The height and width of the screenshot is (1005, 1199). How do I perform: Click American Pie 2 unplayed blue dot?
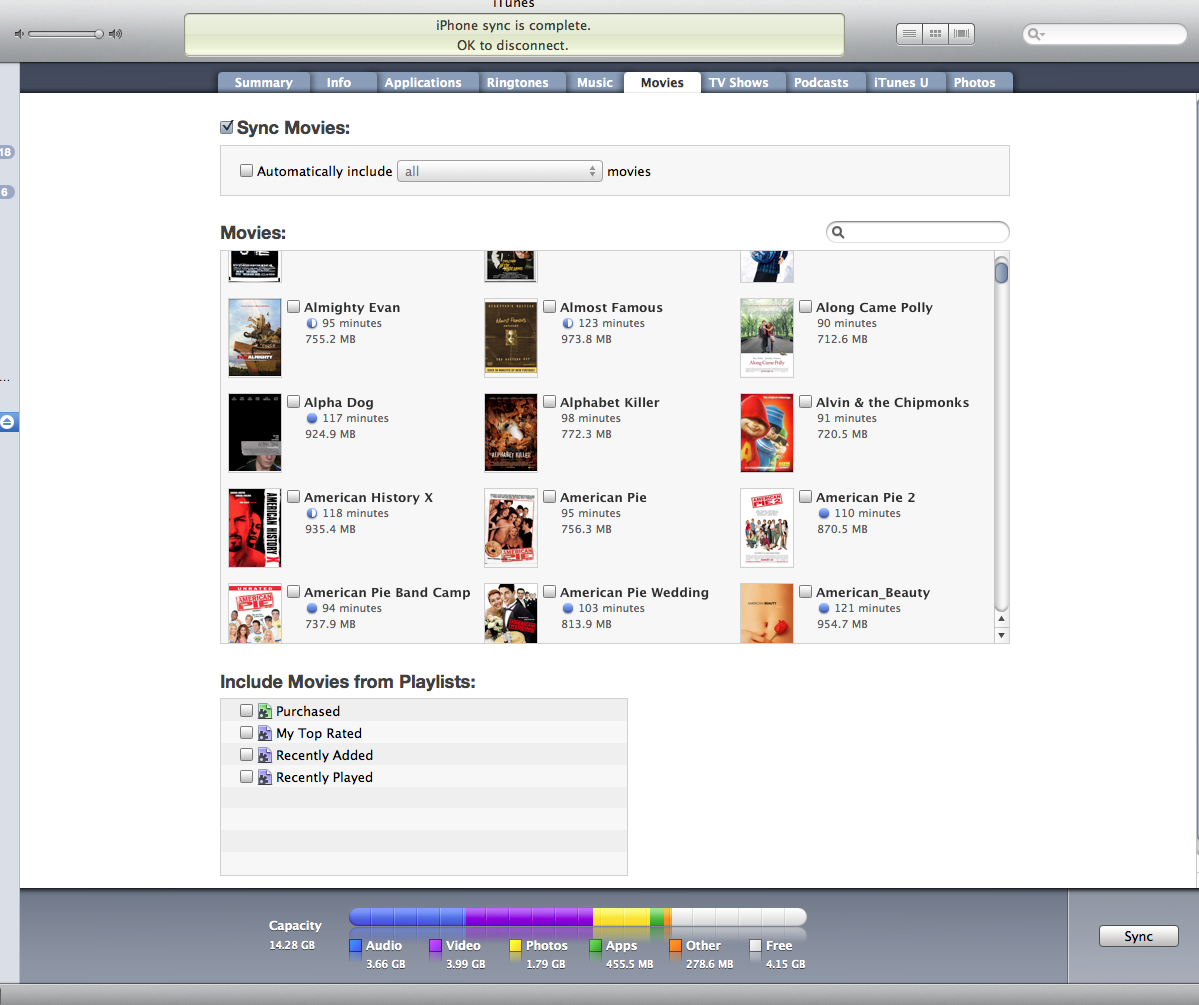point(824,513)
